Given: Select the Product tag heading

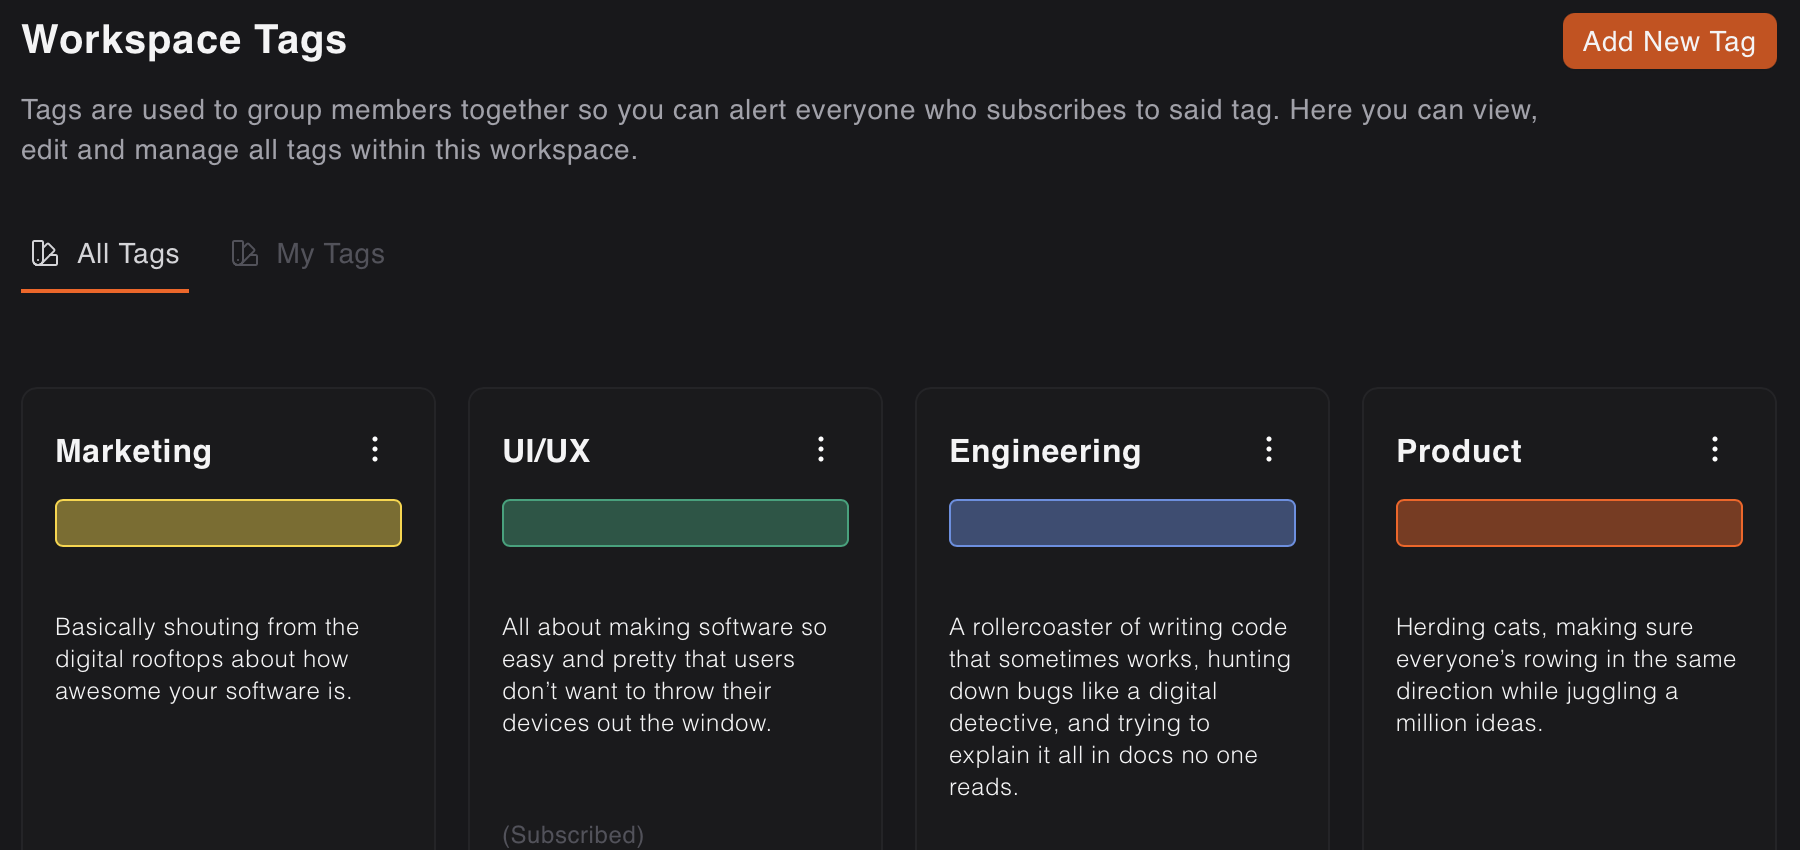Looking at the screenshot, I should pyautogui.click(x=1458, y=451).
